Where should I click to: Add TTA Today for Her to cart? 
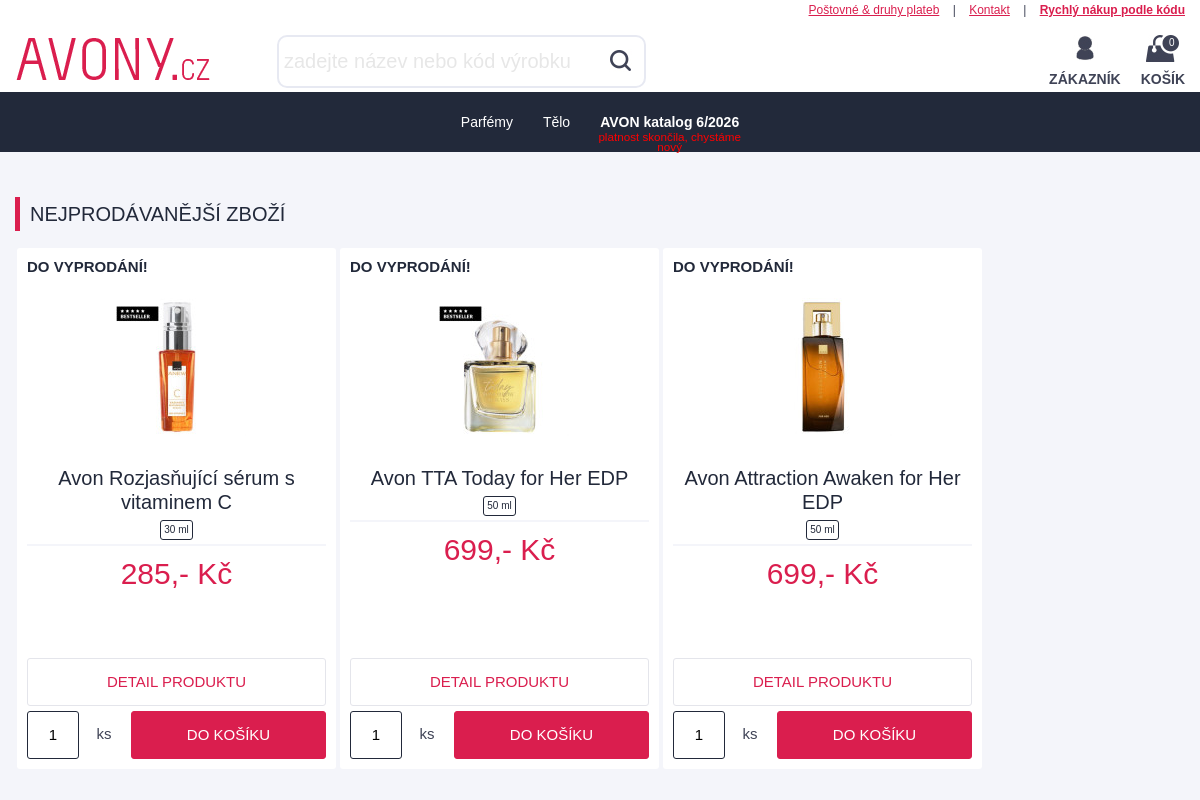551,735
